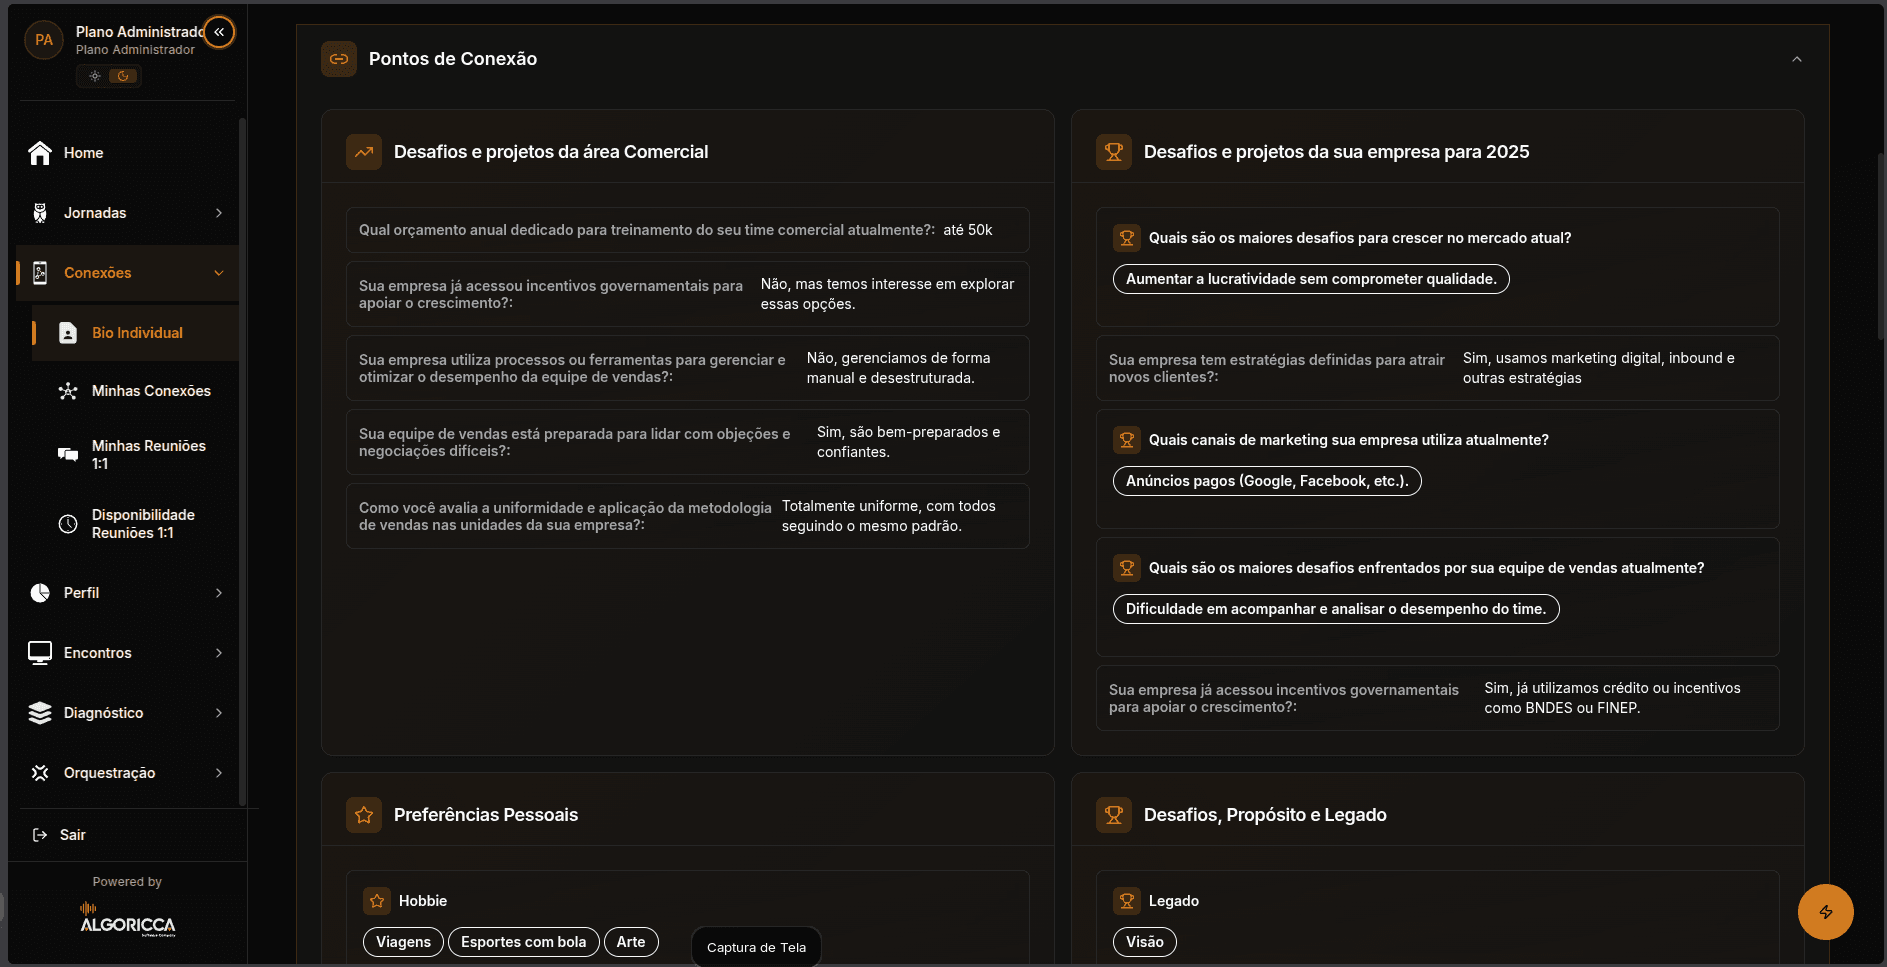Click answer 'Sim, usamos marketing digital, inbound'
Viewport: 1887px width, 967px height.
click(x=1599, y=368)
